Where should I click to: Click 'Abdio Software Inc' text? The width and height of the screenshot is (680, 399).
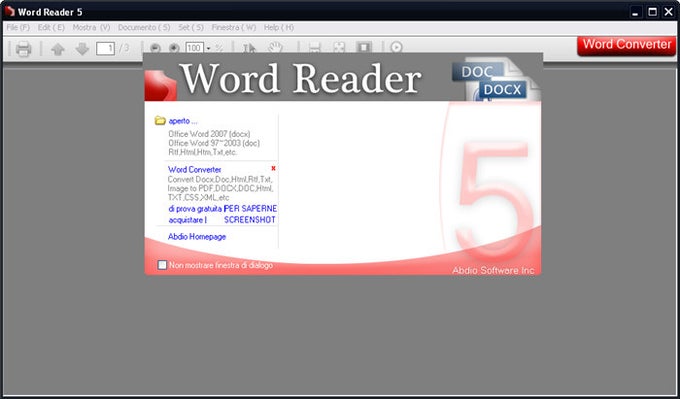(493, 271)
